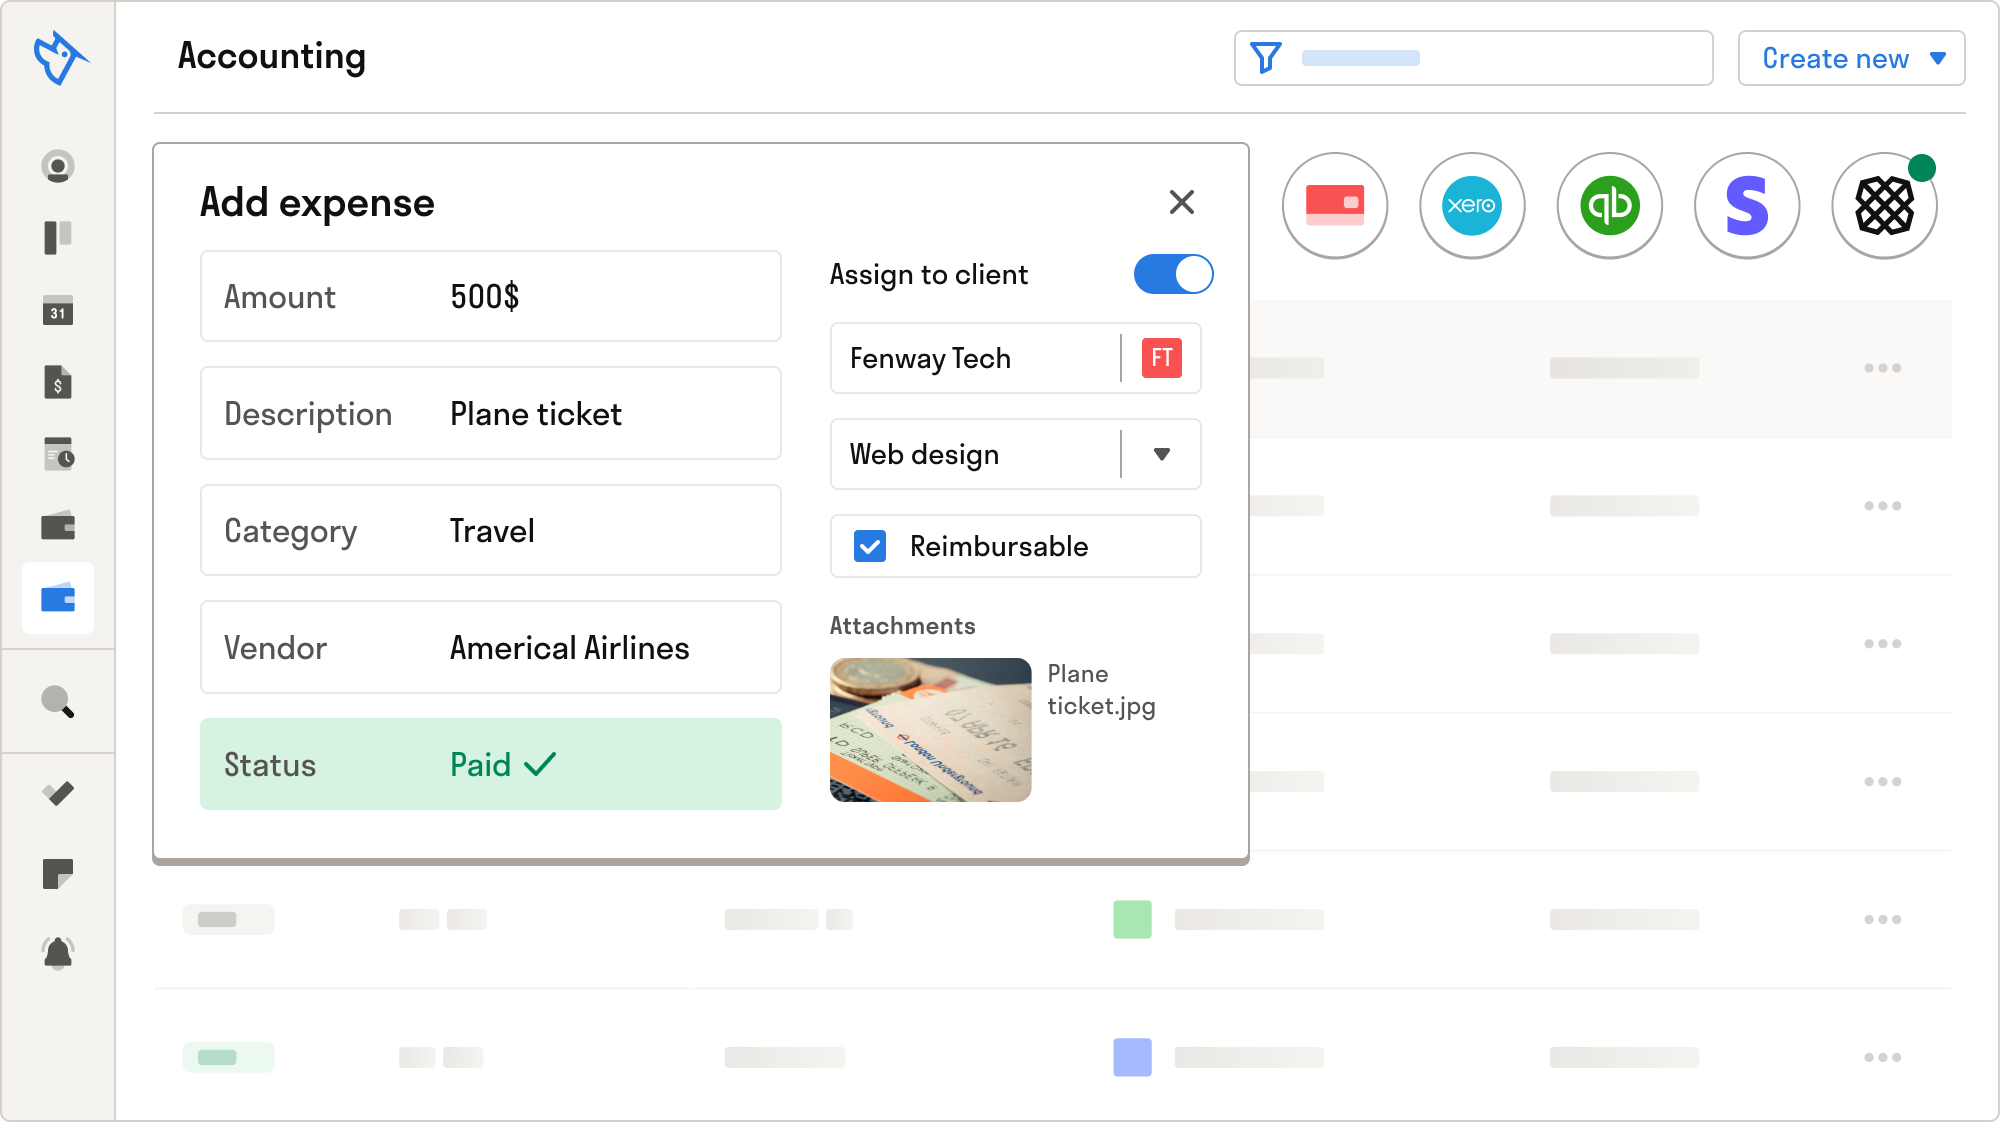Open the calendar icon in sidebar
Image resolution: width=2000 pixels, height=1122 pixels.
(58, 311)
